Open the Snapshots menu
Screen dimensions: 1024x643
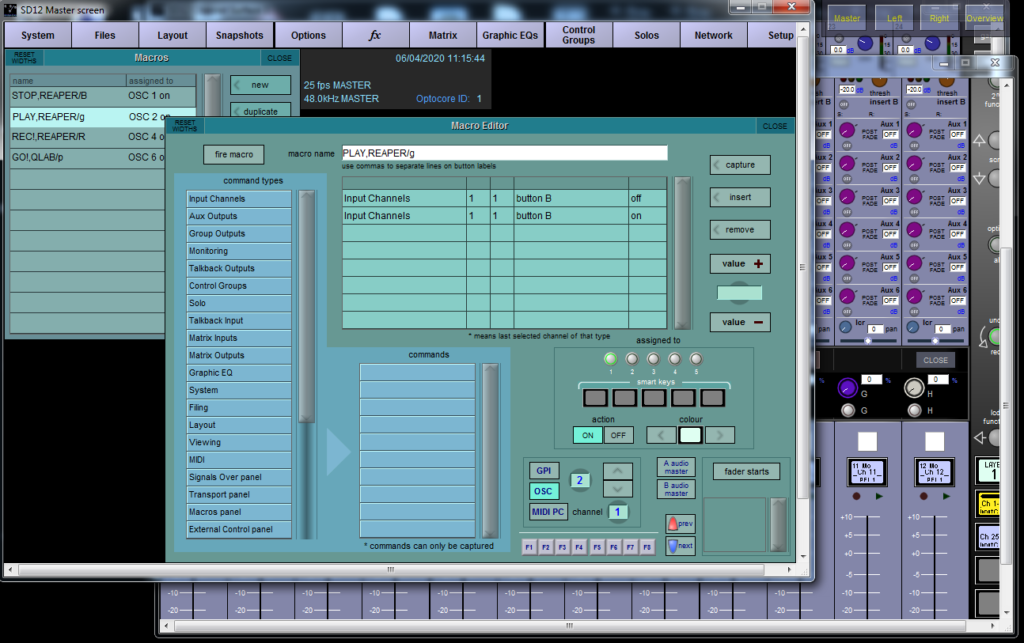click(x=240, y=35)
